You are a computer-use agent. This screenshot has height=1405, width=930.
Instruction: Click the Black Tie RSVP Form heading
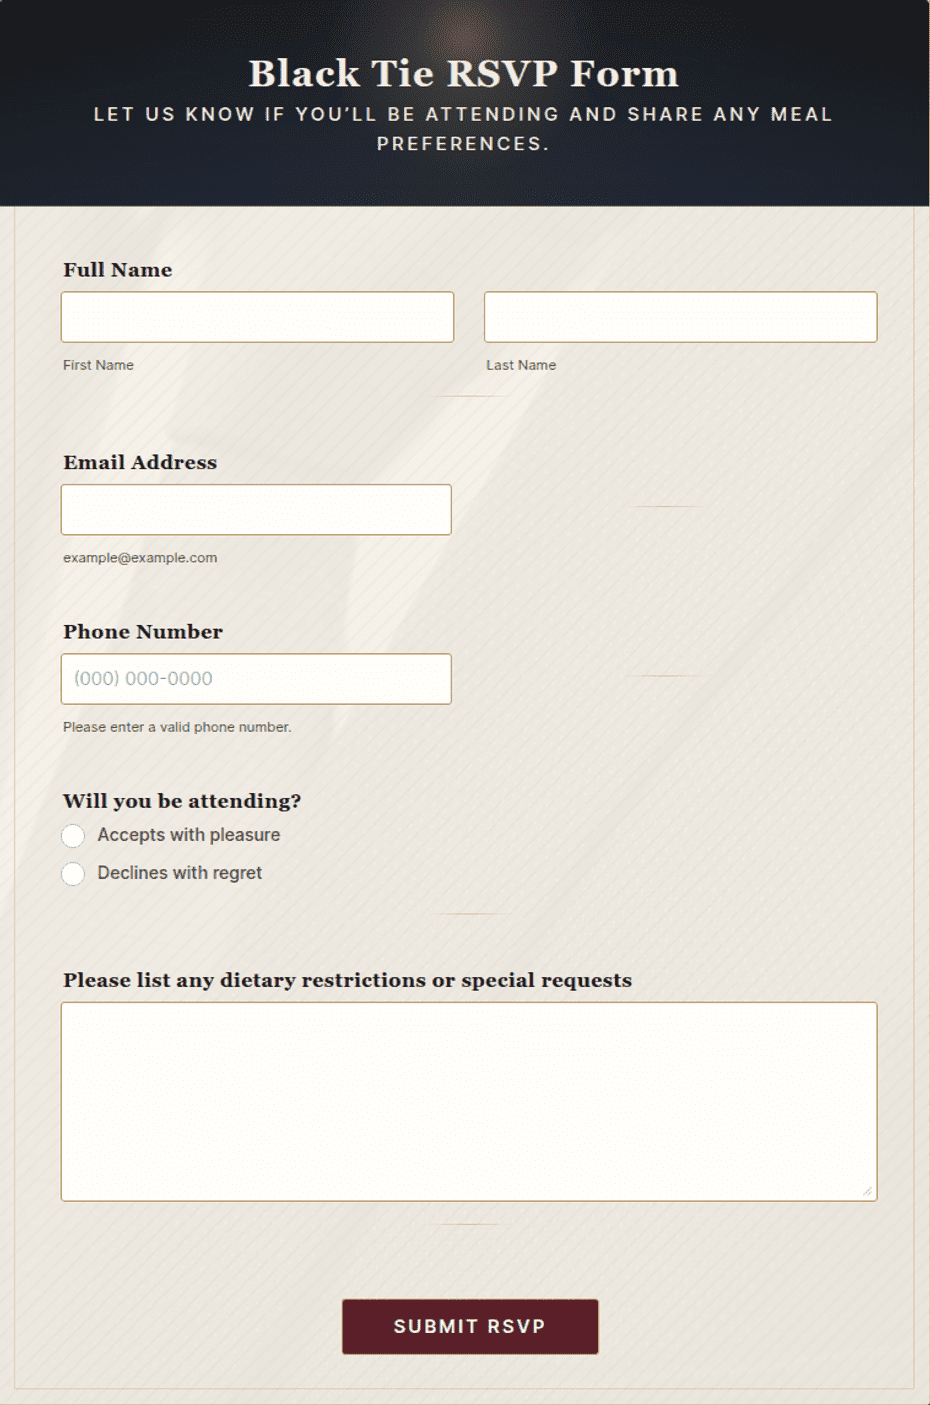464,73
